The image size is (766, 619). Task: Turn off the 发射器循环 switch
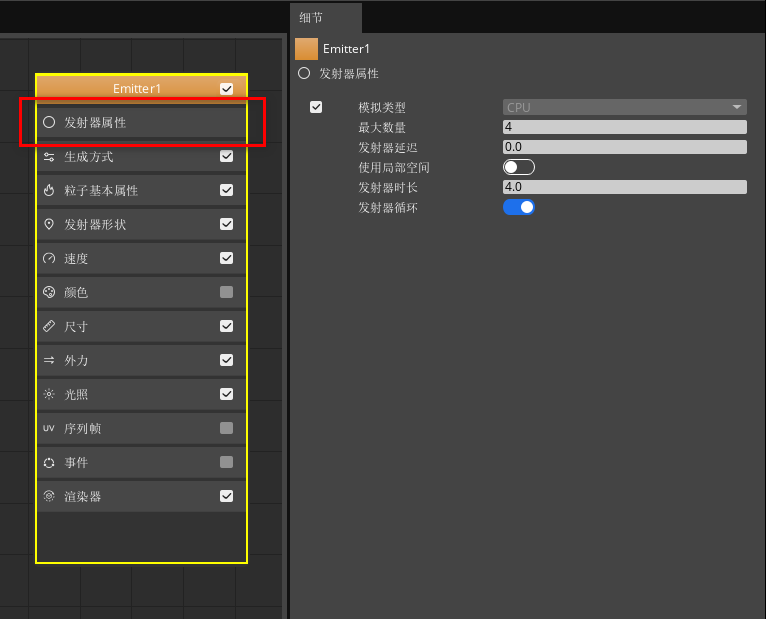tap(519, 207)
